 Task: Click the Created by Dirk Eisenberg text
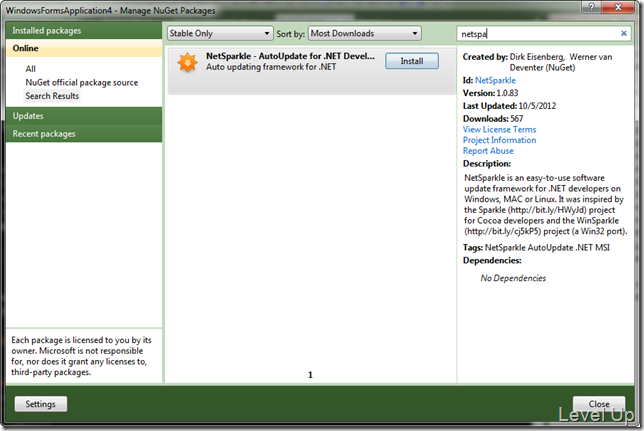click(x=537, y=62)
